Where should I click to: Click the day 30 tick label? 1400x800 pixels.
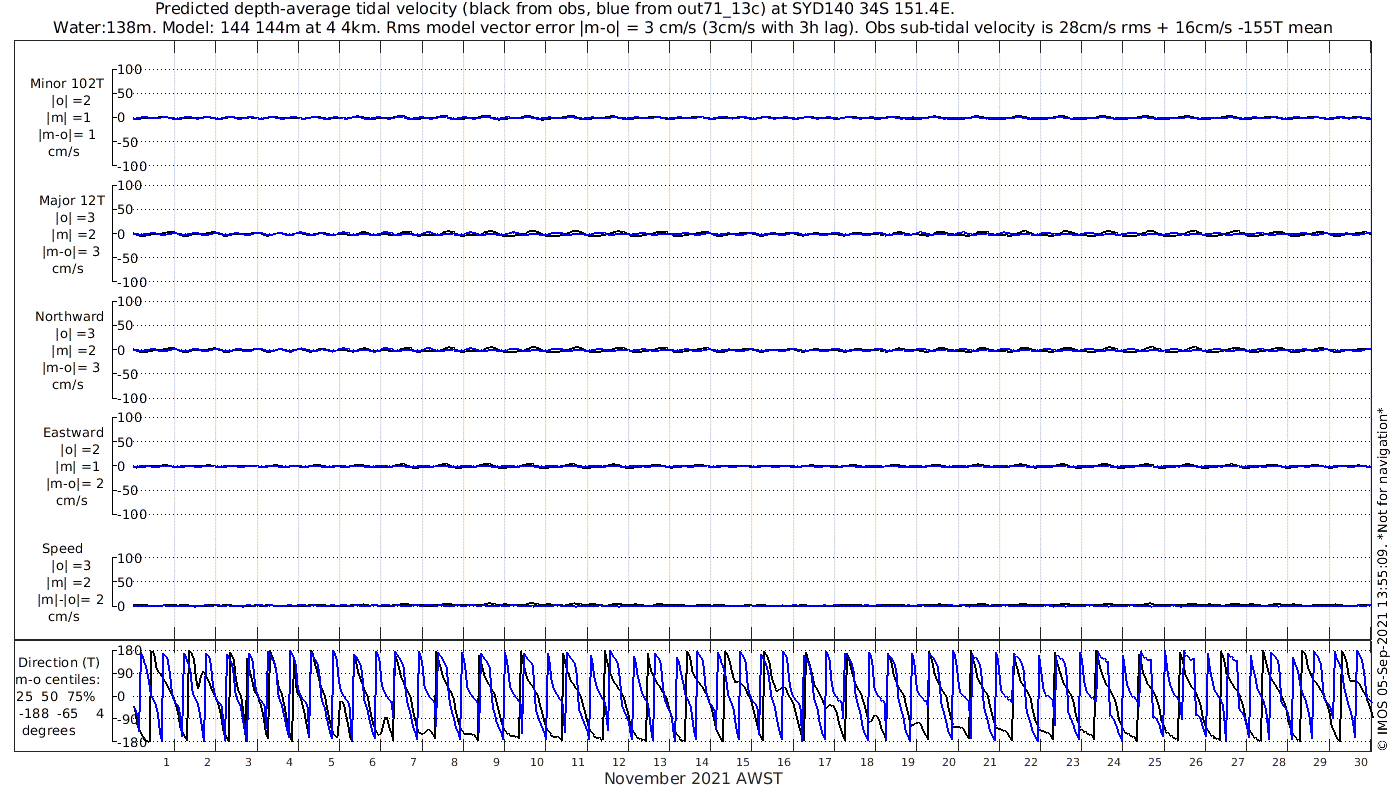(1359, 762)
